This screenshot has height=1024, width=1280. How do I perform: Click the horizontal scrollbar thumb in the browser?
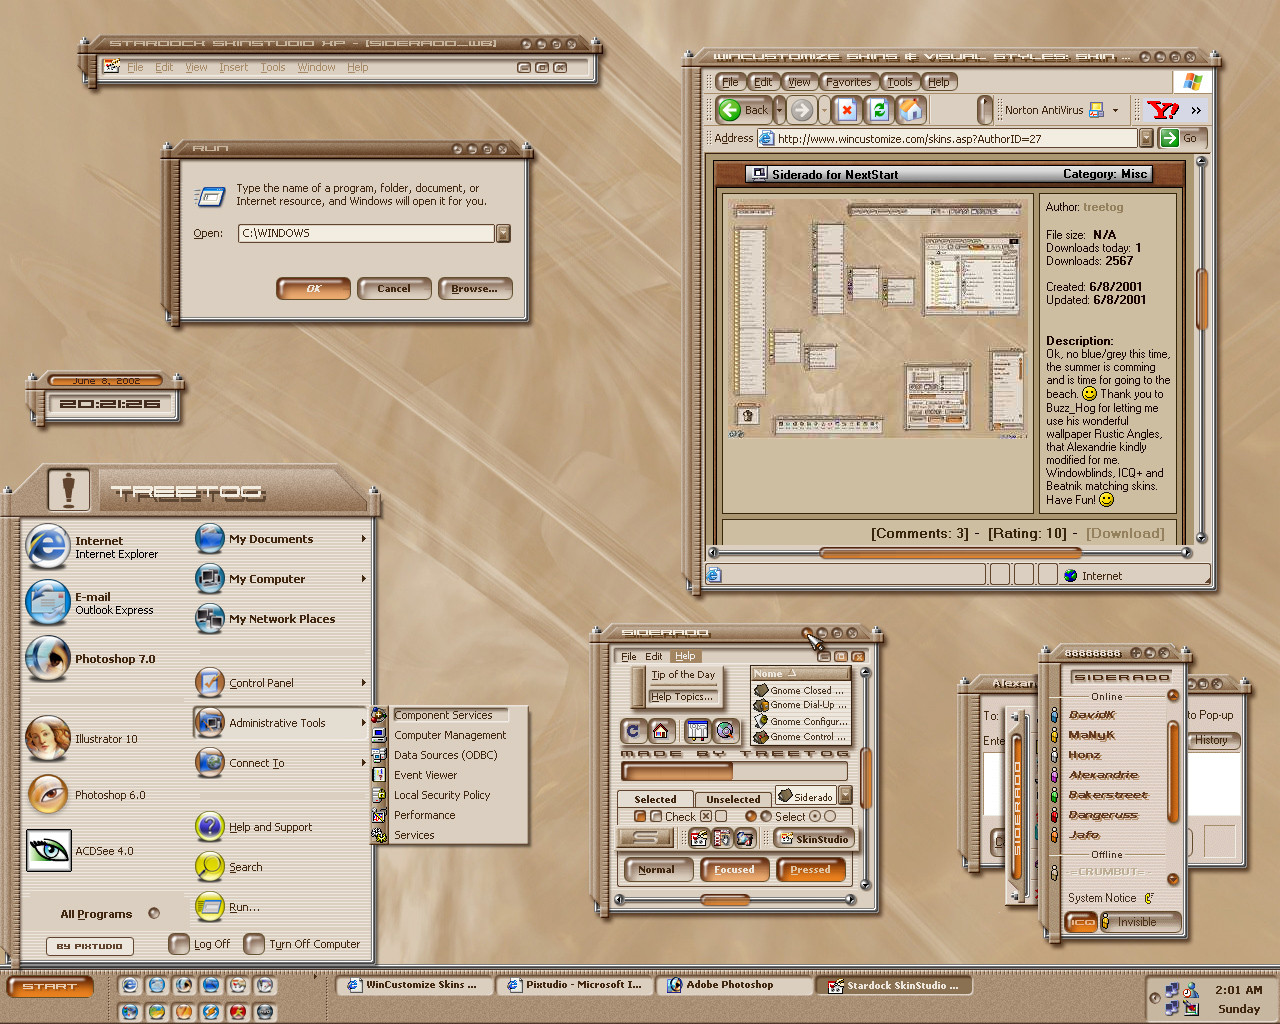click(950, 552)
